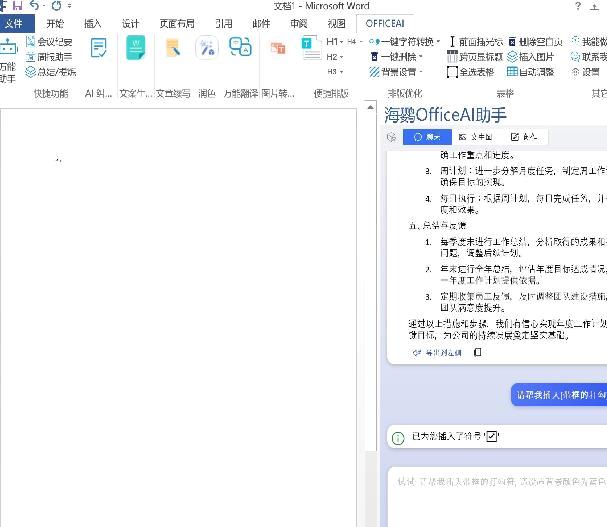Click the 便捷排版 document layout icon
The image size is (607, 527).
point(311,48)
